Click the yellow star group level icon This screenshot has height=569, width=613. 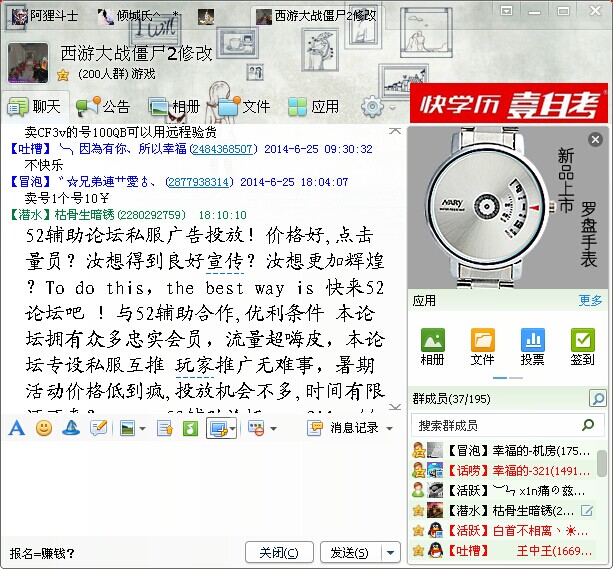point(63,74)
